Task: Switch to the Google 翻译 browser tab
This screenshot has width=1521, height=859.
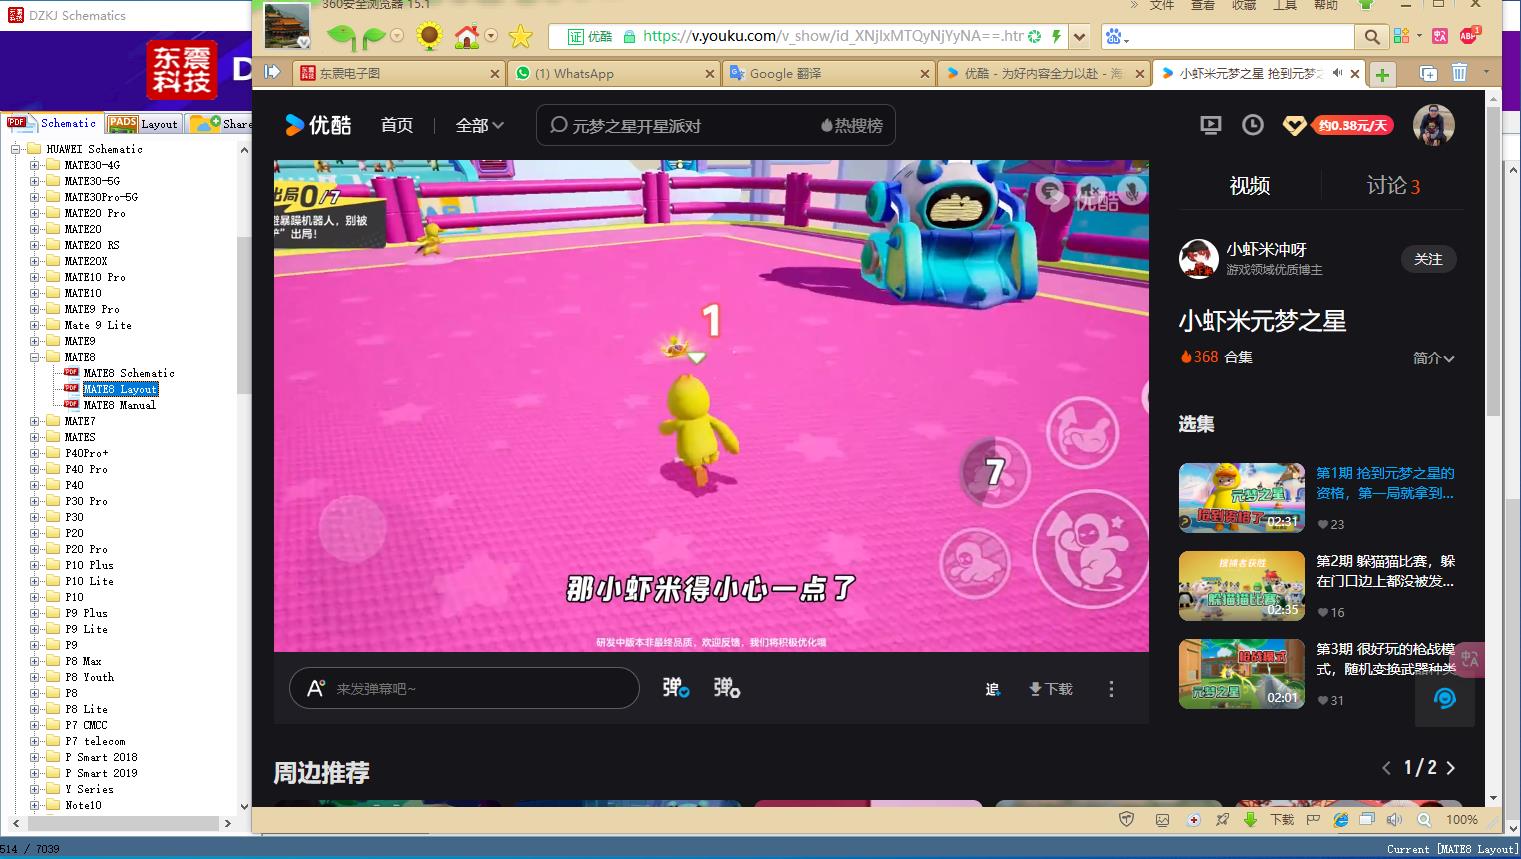Action: point(828,73)
